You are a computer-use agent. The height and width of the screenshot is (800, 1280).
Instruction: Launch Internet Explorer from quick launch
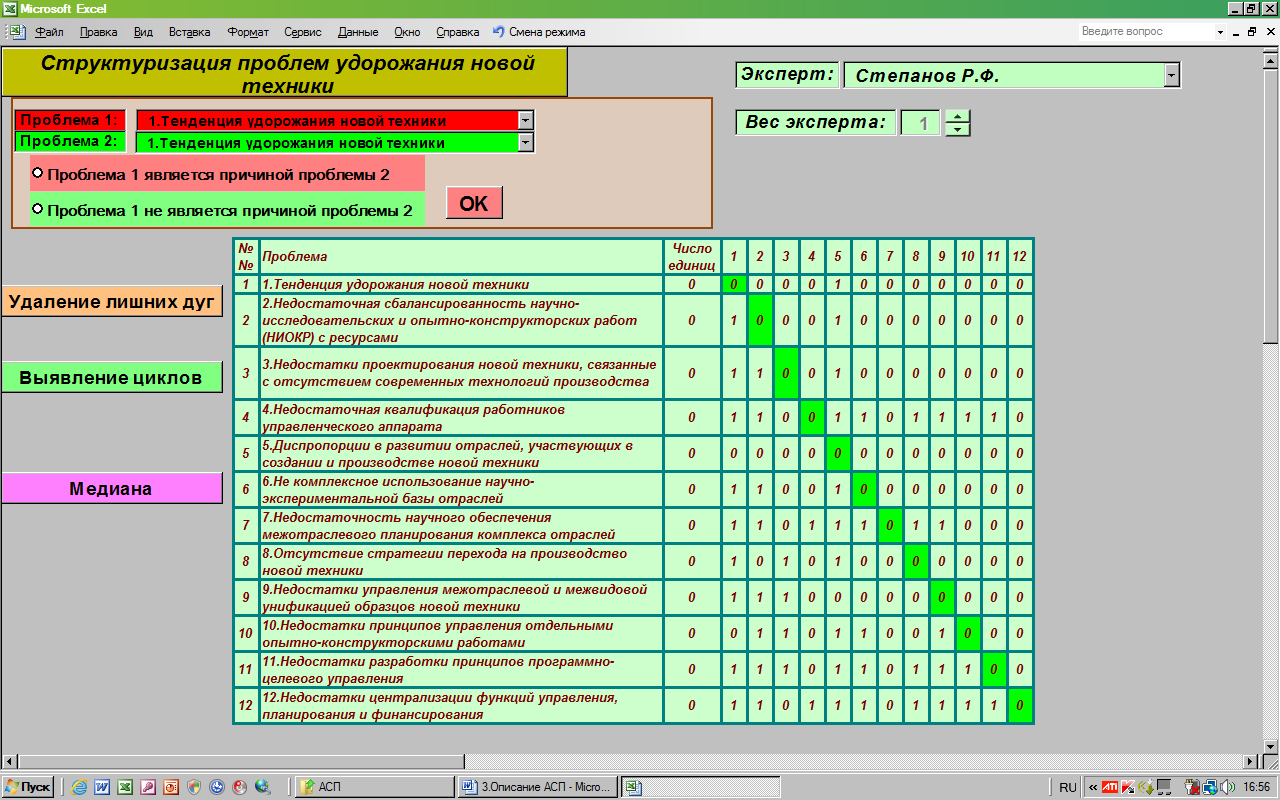pos(80,787)
